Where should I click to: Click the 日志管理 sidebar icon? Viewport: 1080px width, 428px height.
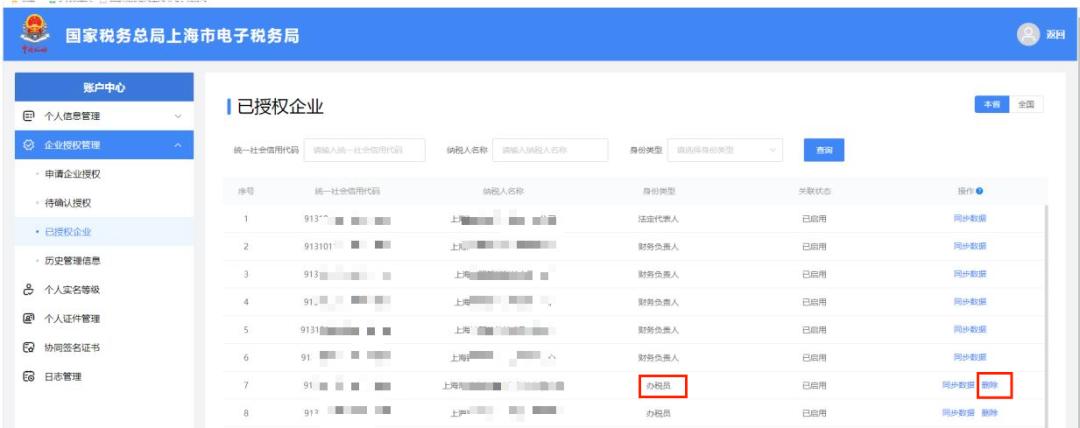coord(29,376)
